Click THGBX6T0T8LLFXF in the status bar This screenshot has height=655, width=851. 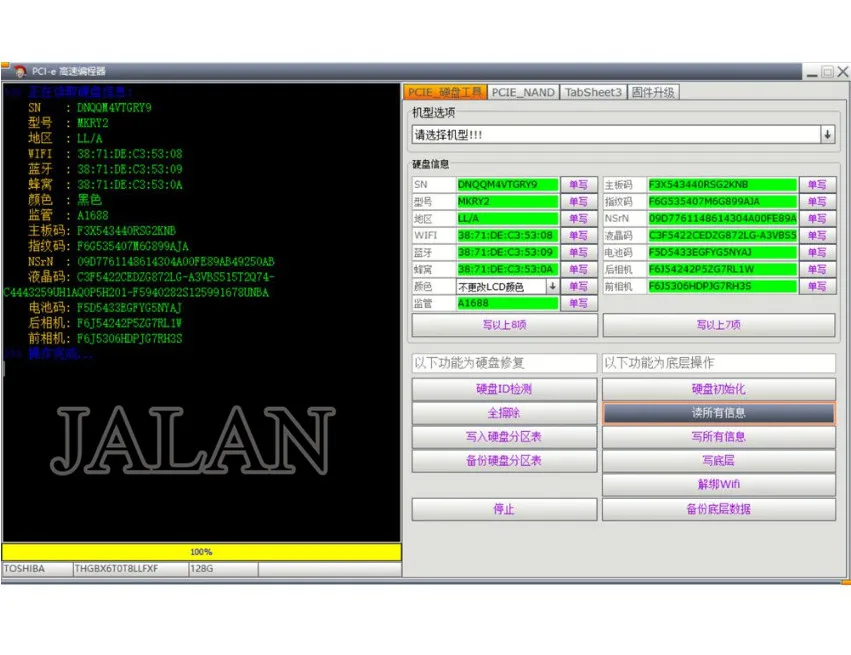point(130,569)
